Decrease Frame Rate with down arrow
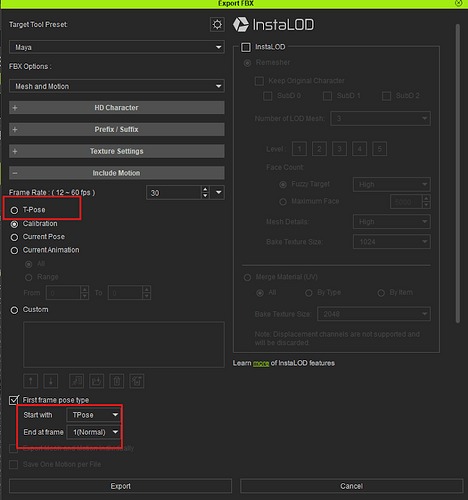 point(205,196)
